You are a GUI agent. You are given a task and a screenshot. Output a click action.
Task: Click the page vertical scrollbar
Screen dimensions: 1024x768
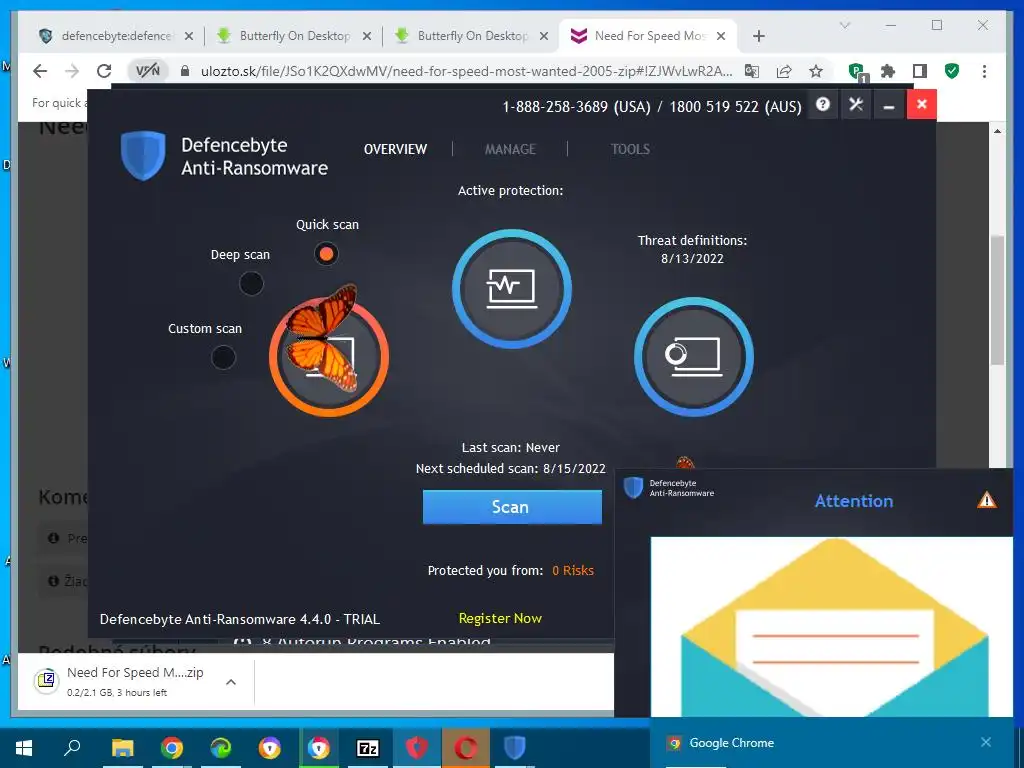[x=997, y=300]
